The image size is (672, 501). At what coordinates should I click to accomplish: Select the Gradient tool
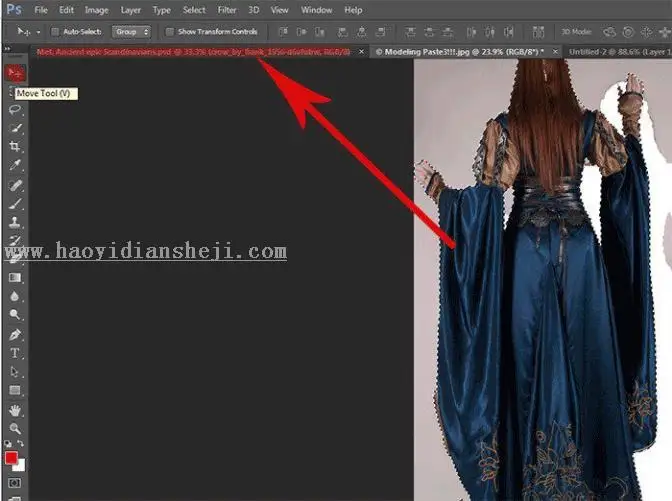15,278
